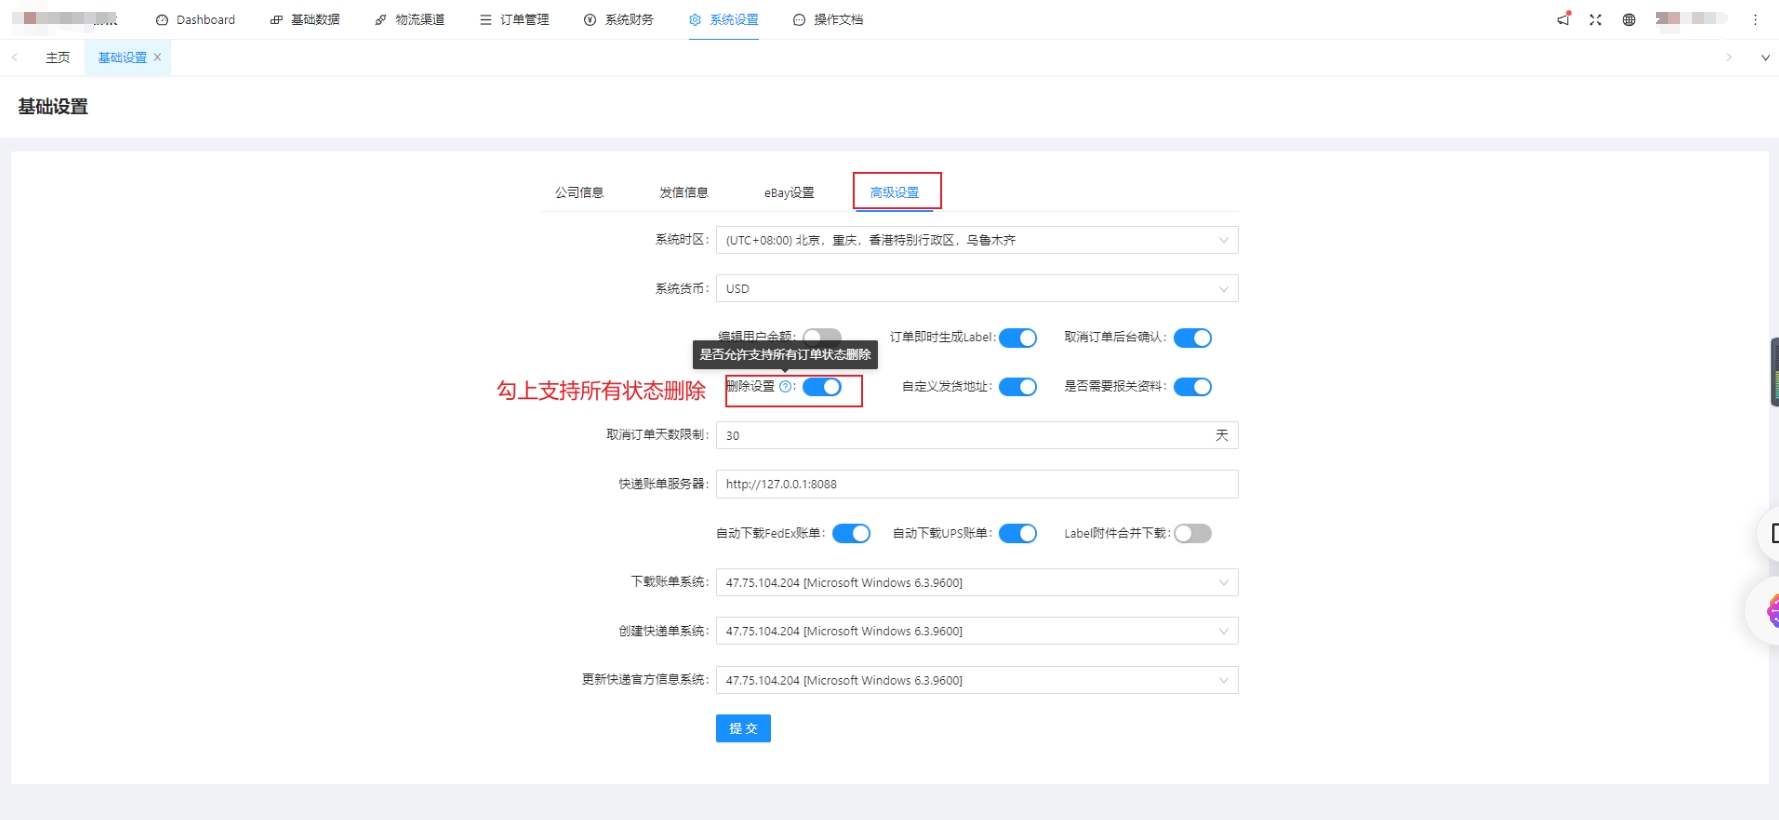Click the 提交 submit button
The image size is (1779, 820).
click(743, 728)
